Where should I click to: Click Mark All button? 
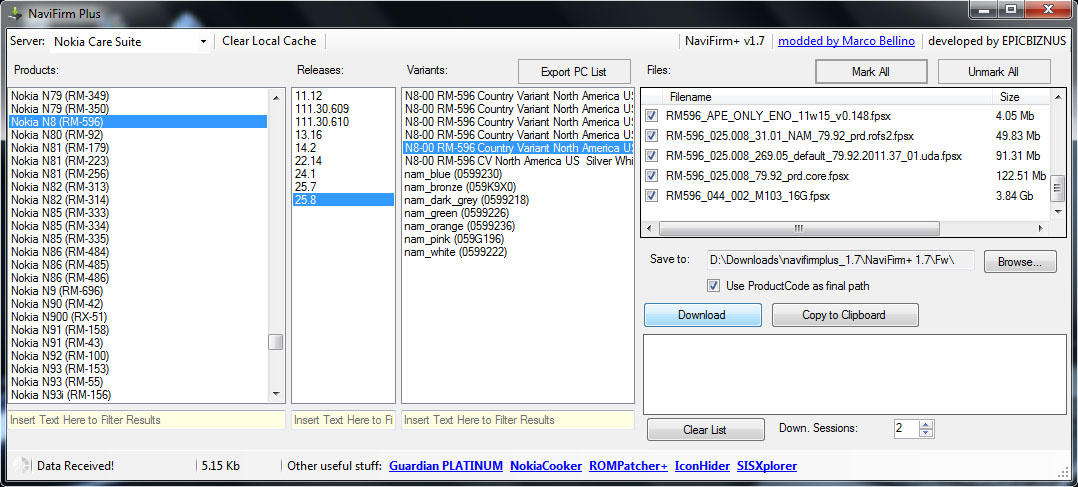coord(871,72)
